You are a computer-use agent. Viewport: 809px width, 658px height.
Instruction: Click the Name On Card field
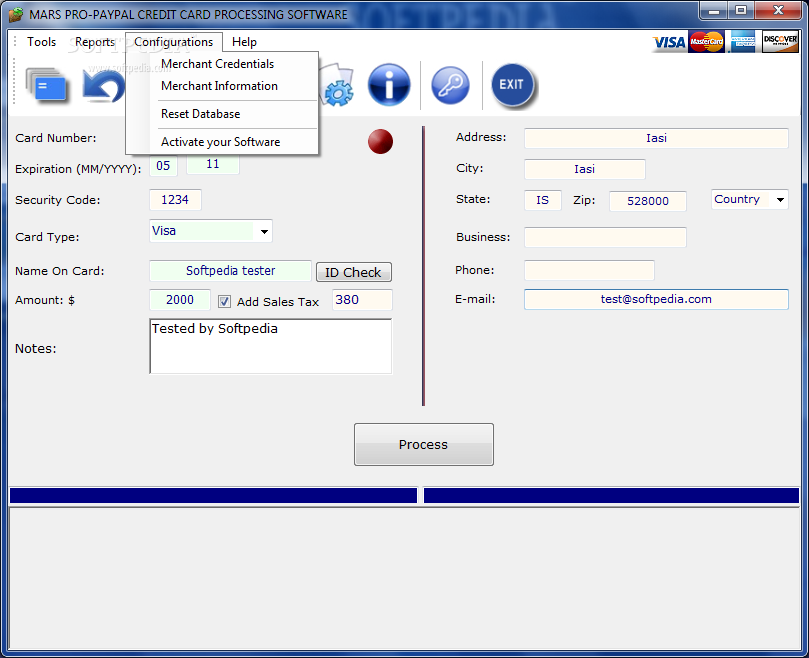click(x=231, y=271)
